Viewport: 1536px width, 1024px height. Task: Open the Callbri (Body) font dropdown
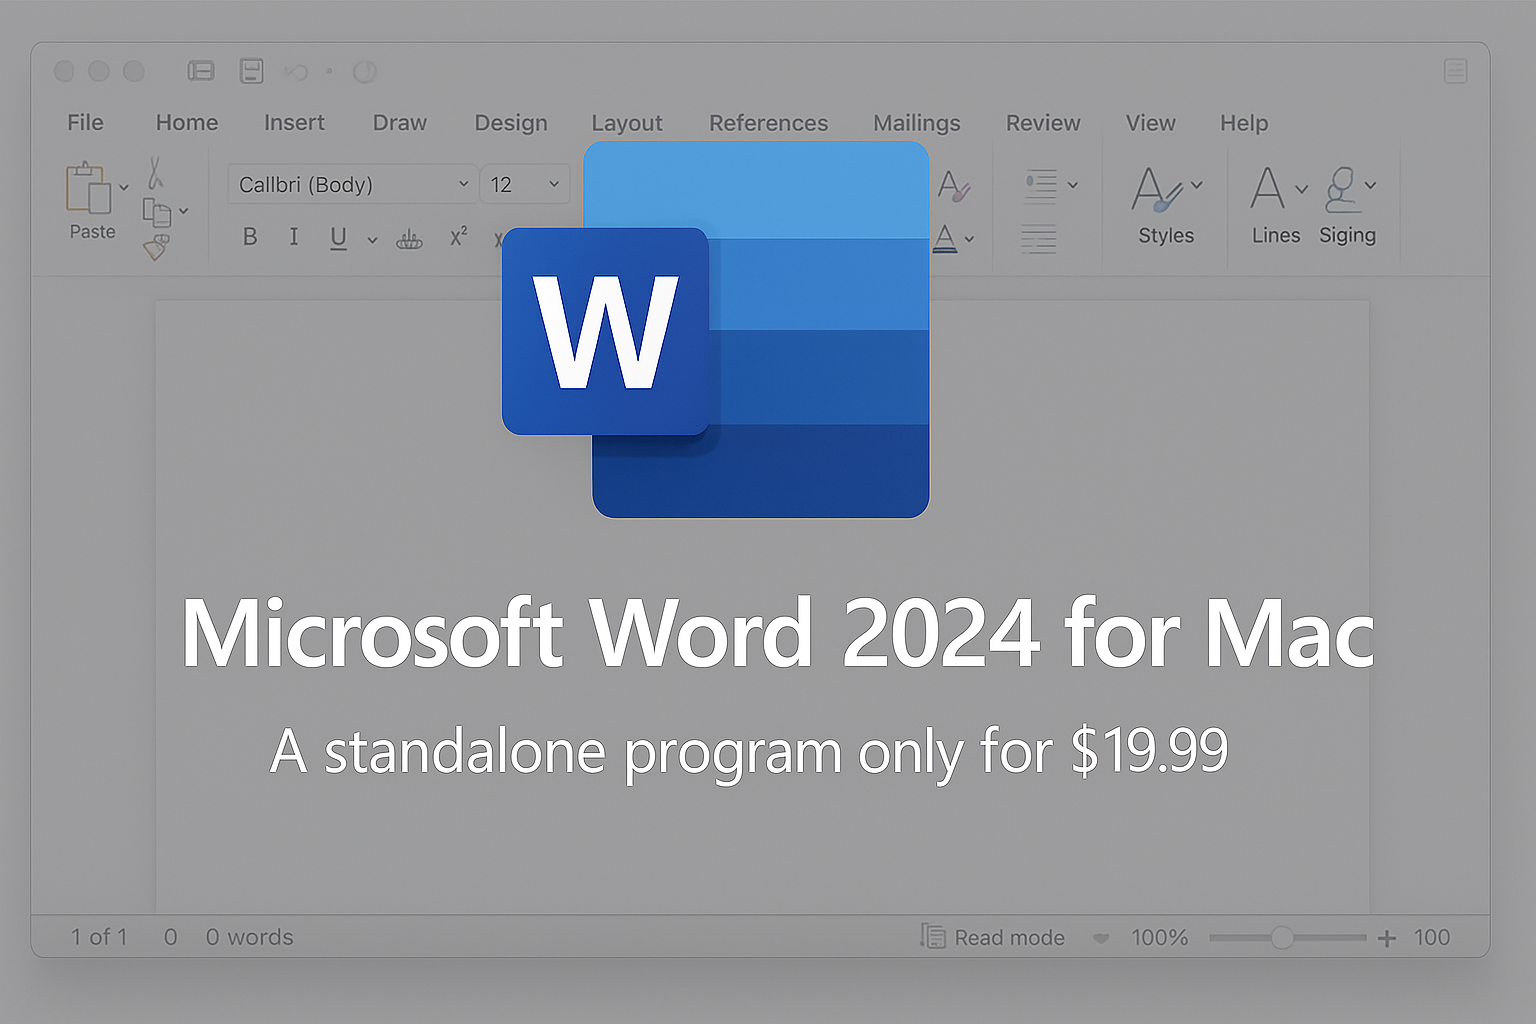coord(352,184)
